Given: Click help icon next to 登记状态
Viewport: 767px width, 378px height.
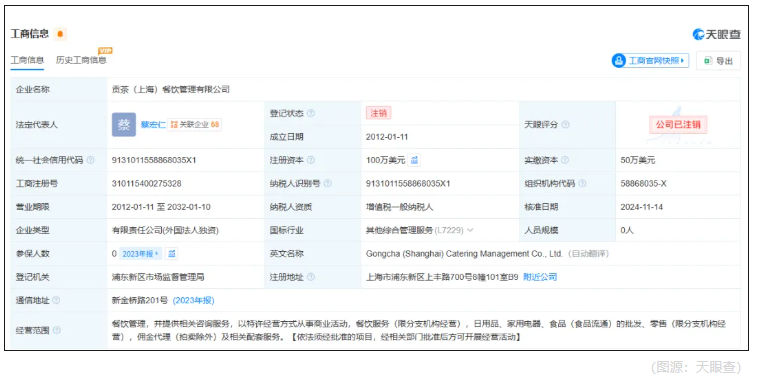Looking at the screenshot, I should 311,113.
